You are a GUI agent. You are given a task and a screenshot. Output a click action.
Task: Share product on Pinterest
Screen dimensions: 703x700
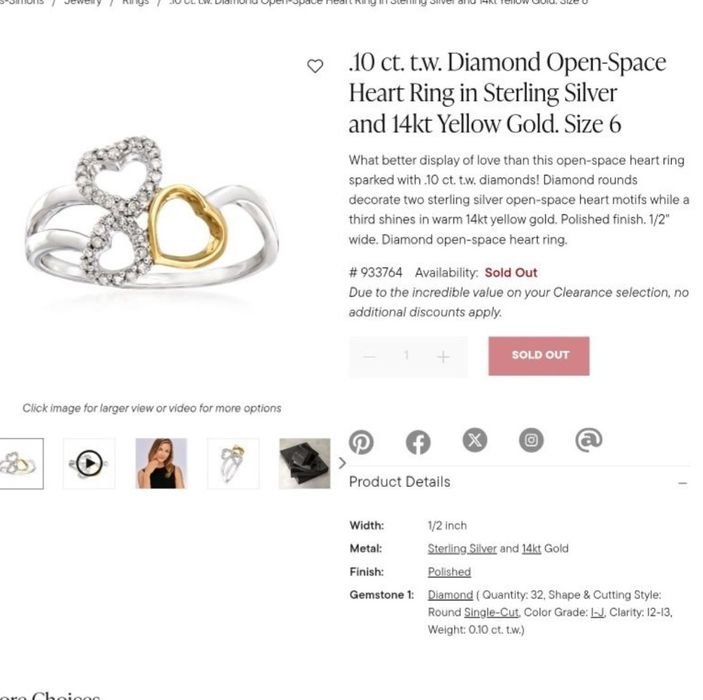pyautogui.click(x=361, y=442)
